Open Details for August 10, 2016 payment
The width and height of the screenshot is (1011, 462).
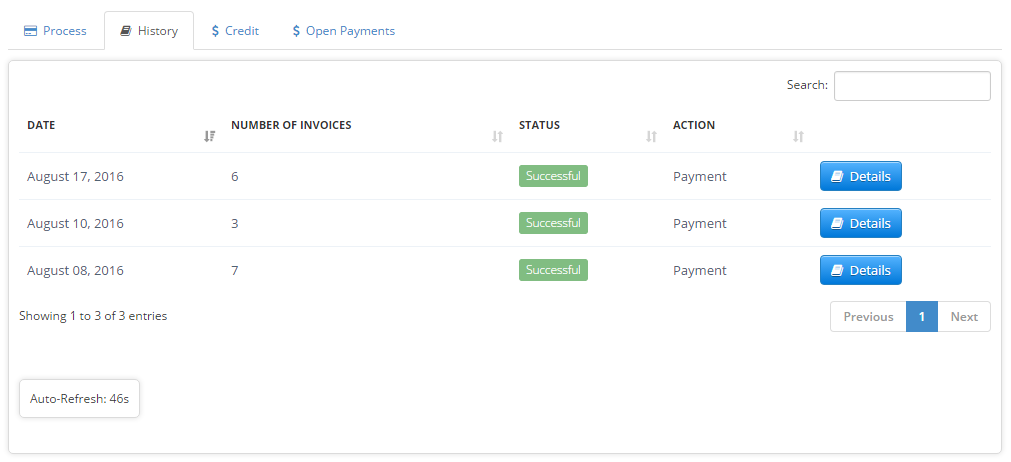(x=861, y=223)
